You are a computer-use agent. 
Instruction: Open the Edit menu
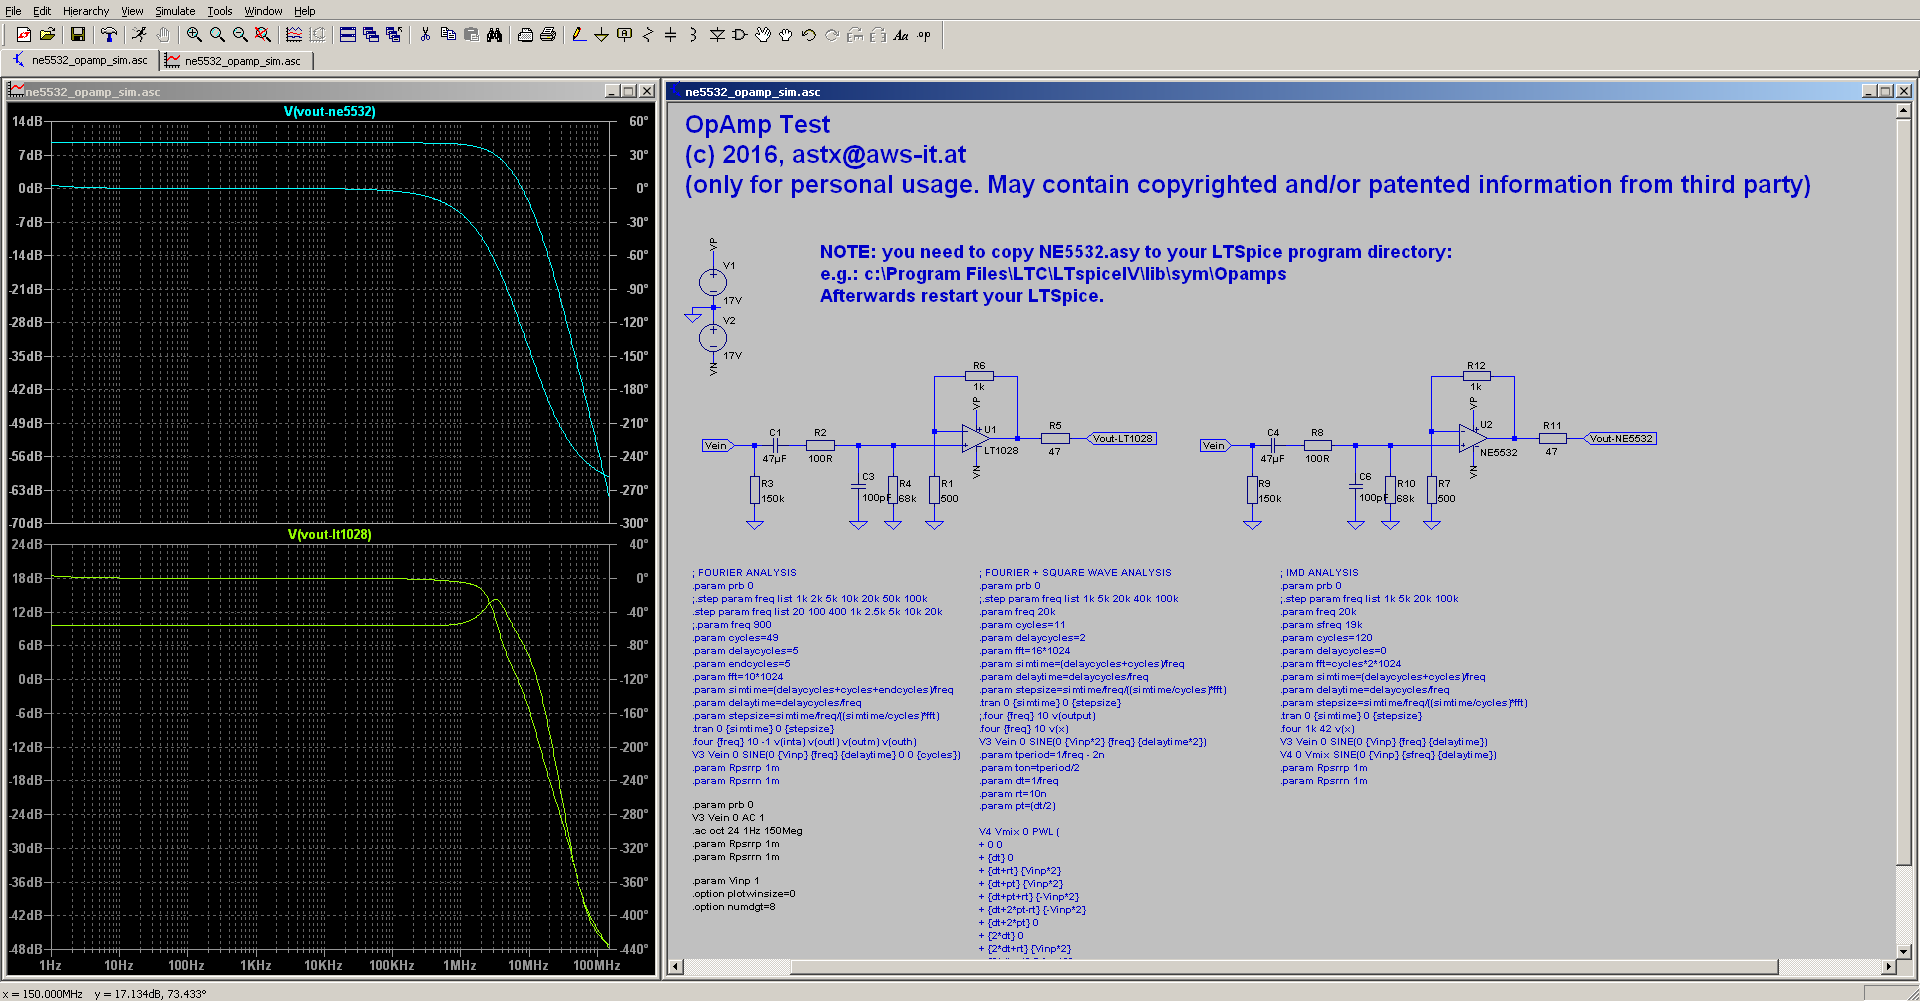(42, 11)
